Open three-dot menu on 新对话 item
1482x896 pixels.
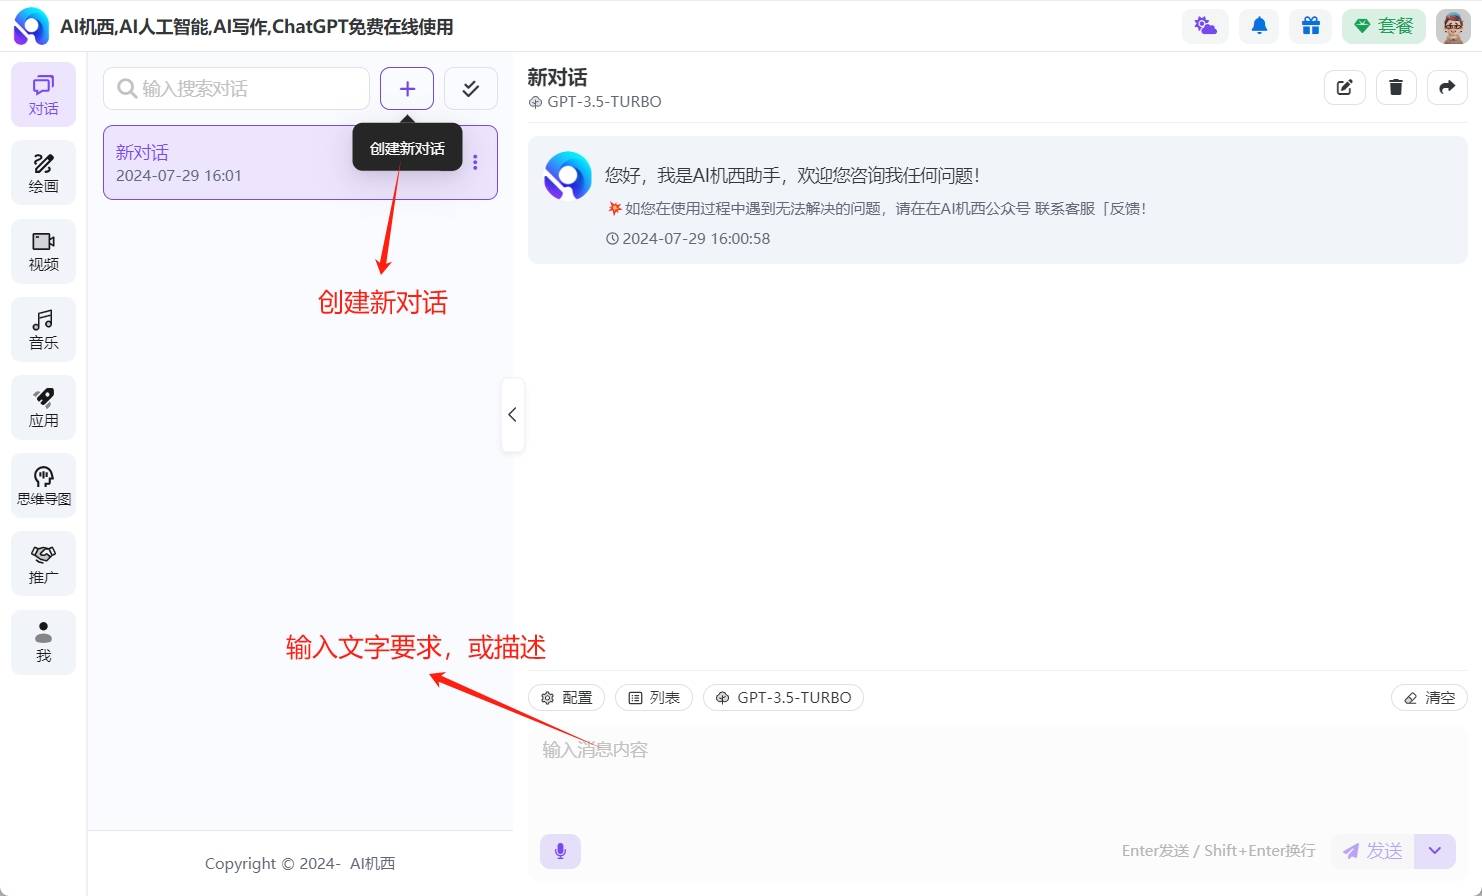[x=475, y=163]
